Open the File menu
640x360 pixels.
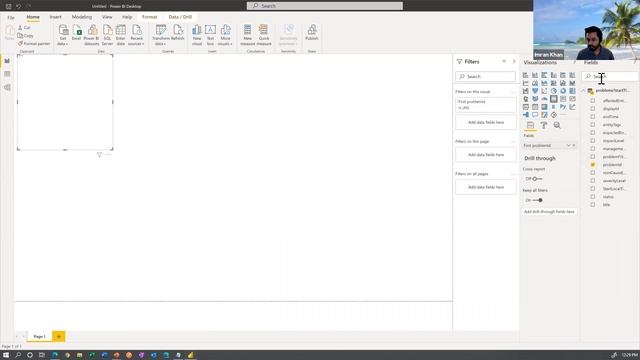click(11, 18)
